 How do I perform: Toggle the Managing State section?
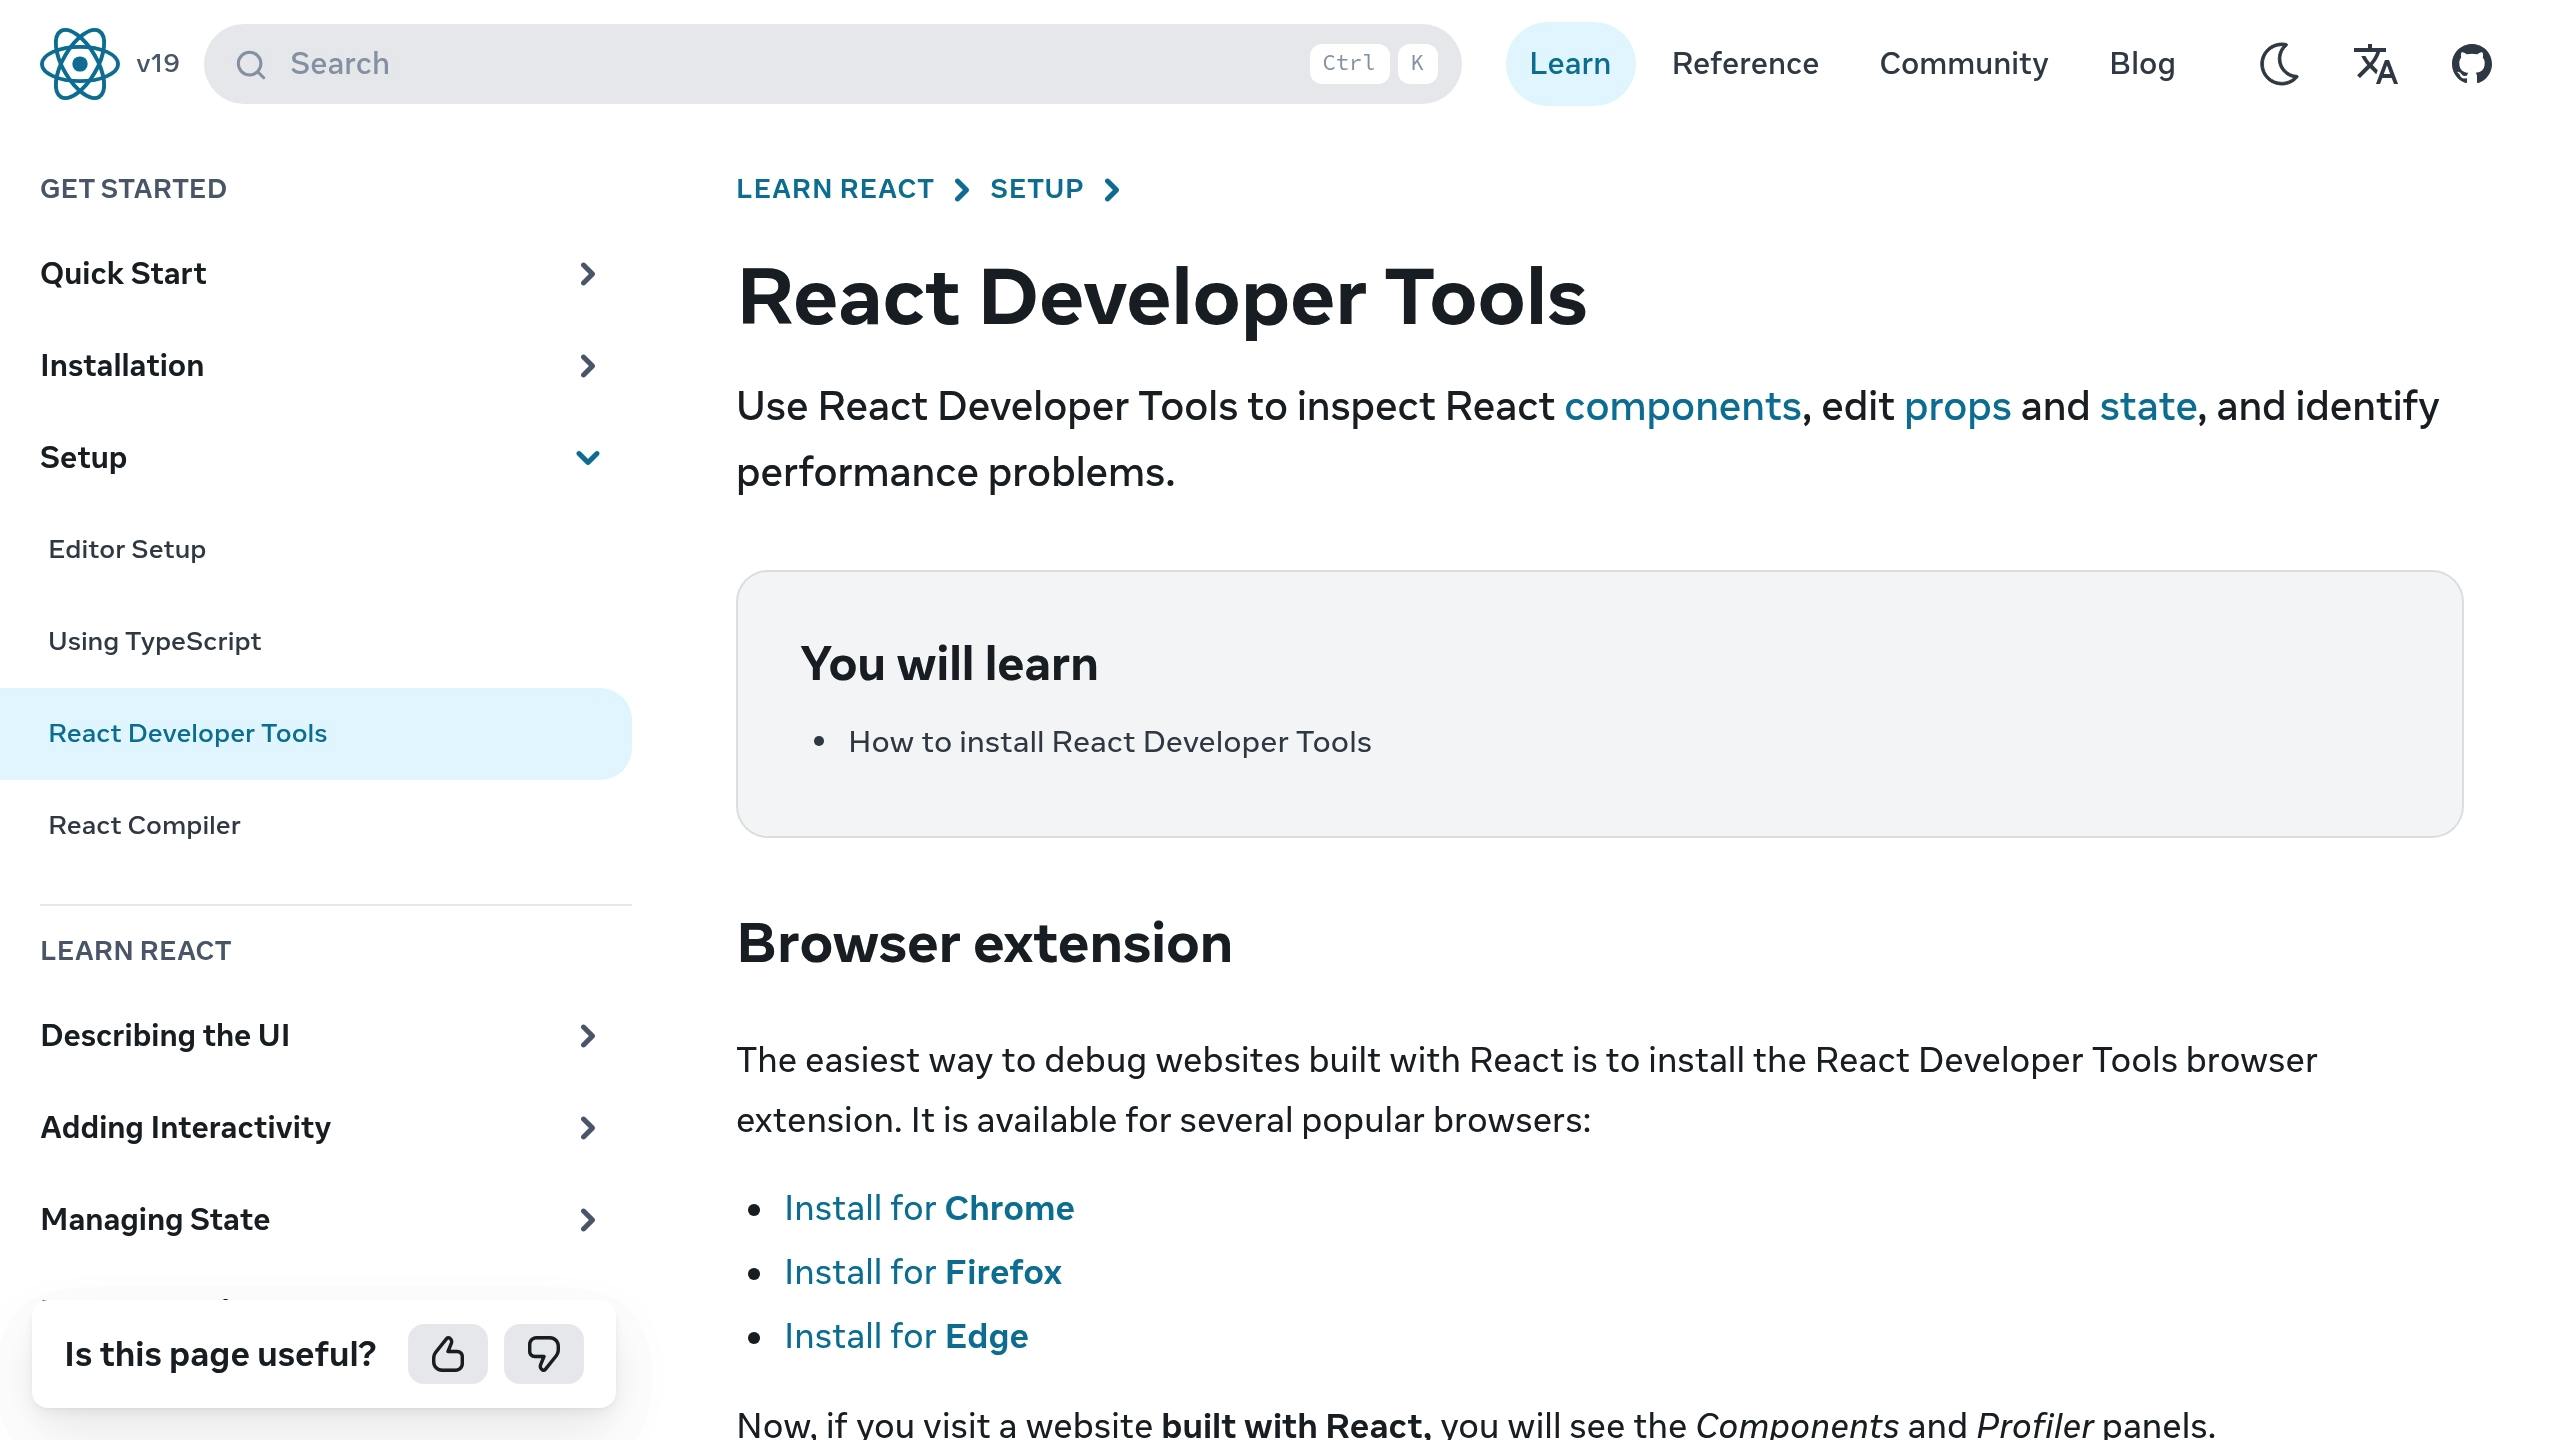coord(587,1220)
